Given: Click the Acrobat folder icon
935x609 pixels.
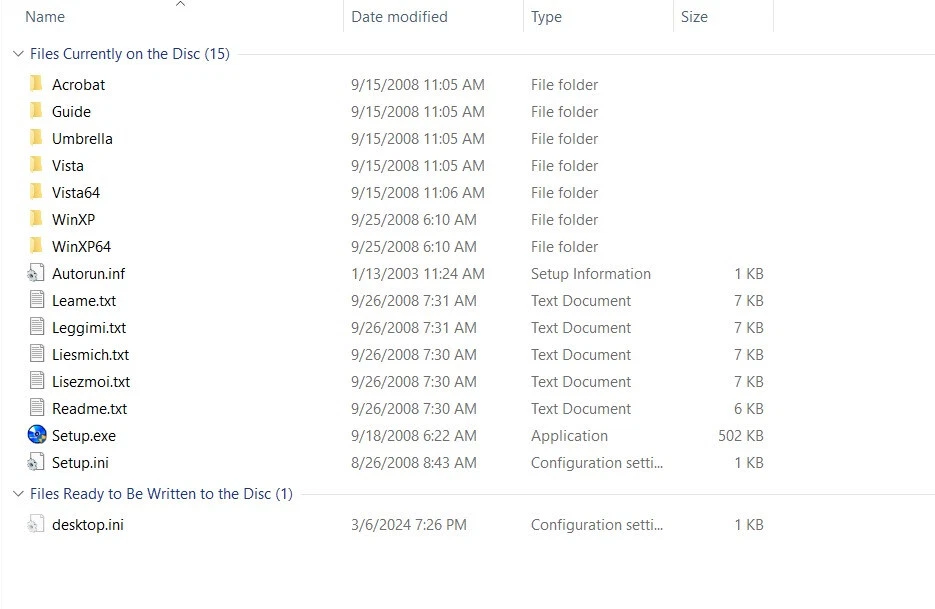Looking at the screenshot, I should (x=36, y=84).
